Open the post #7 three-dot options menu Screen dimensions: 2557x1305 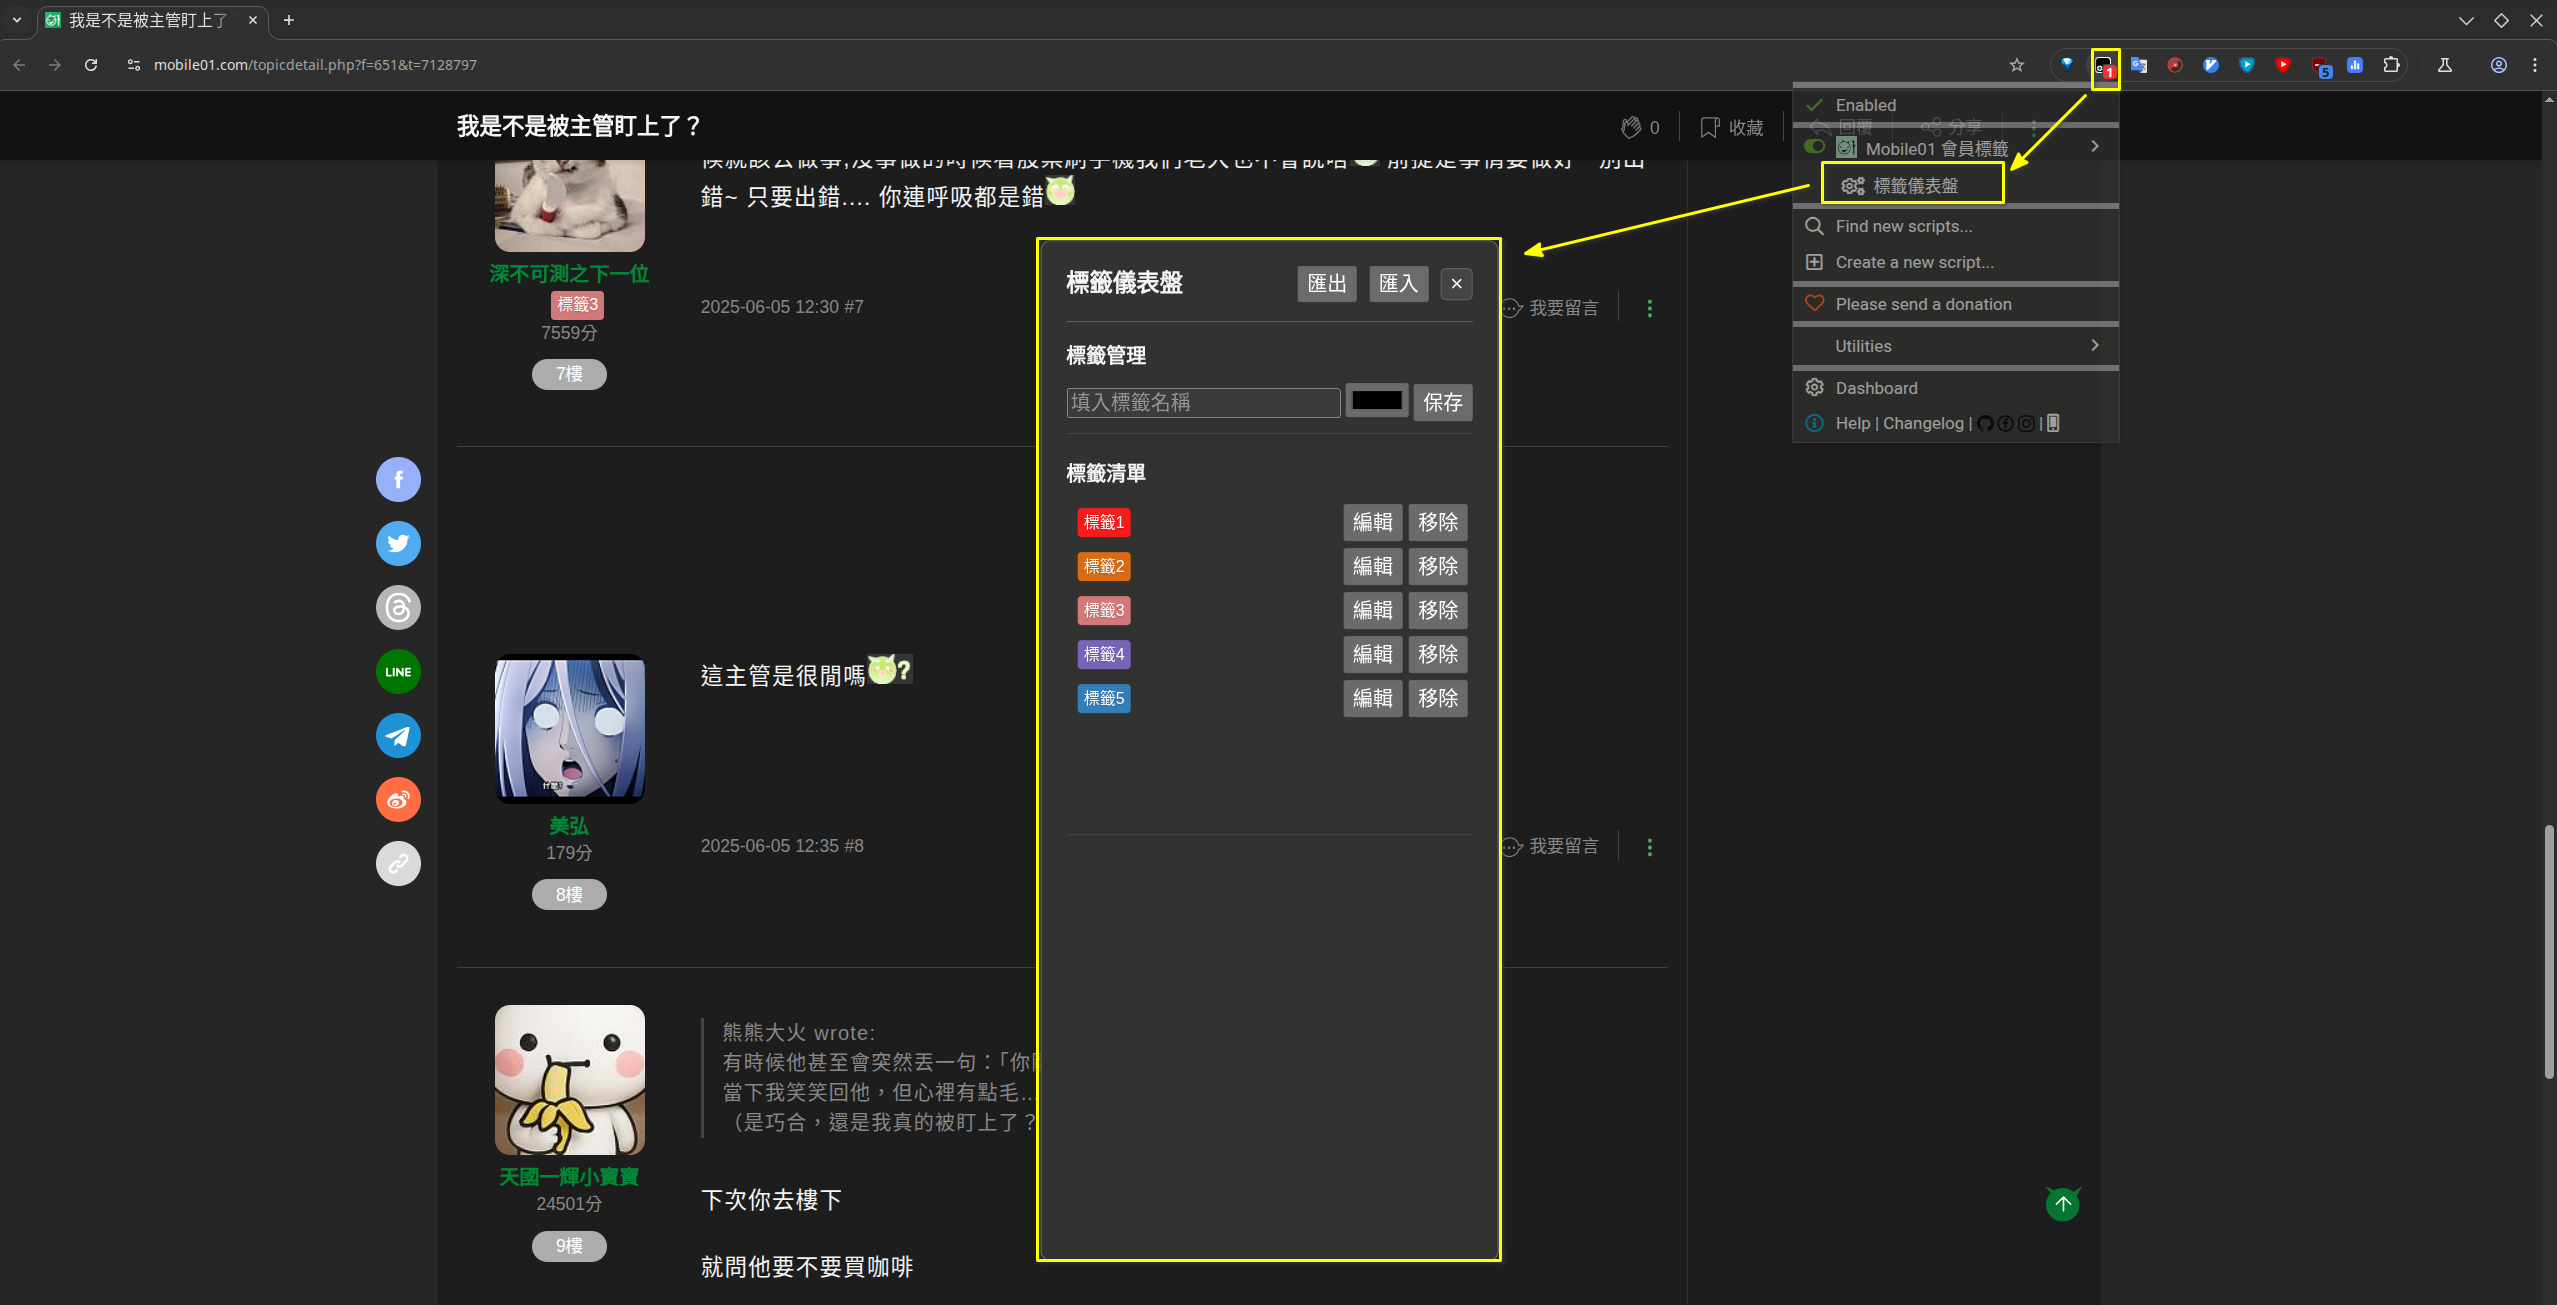pyautogui.click(x=1650, y=309)
